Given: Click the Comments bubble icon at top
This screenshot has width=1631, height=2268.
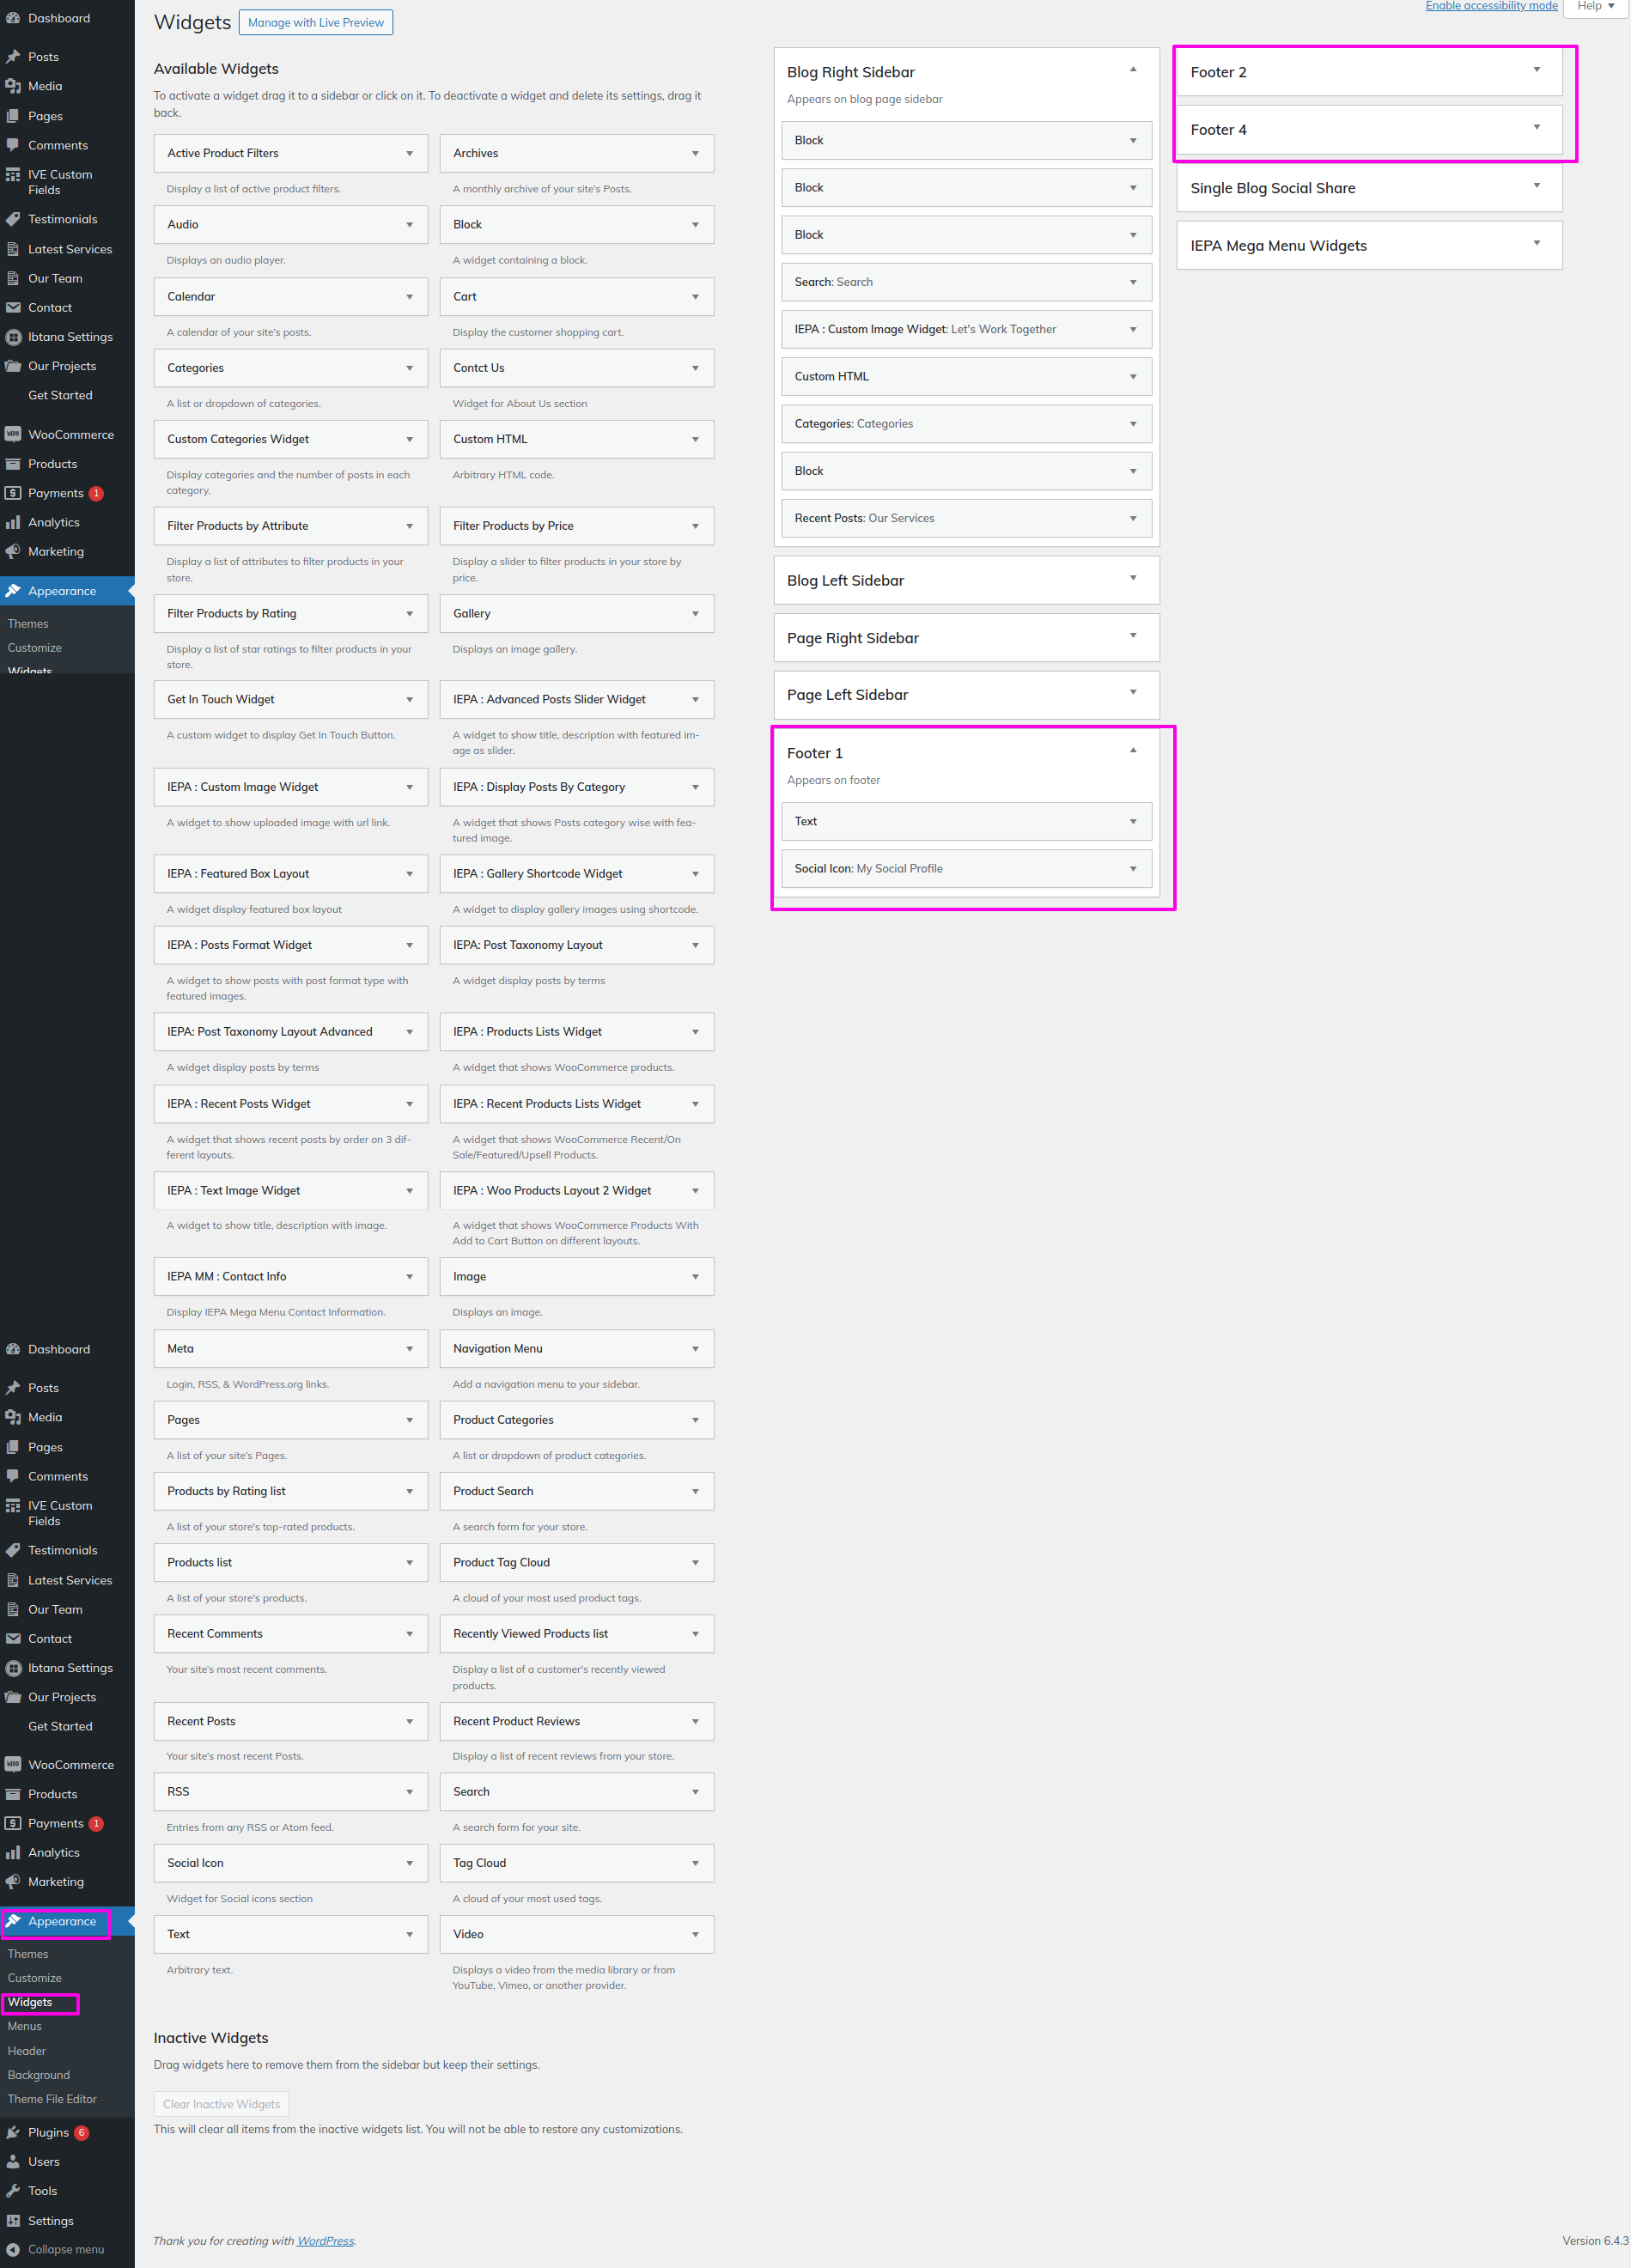Looking at the screenshot, I should 13,145.
